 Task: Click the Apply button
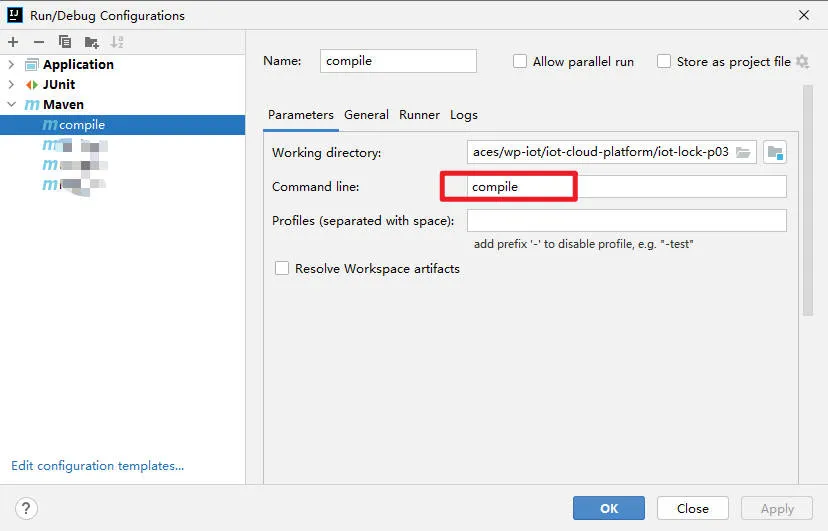click(777, 508)
